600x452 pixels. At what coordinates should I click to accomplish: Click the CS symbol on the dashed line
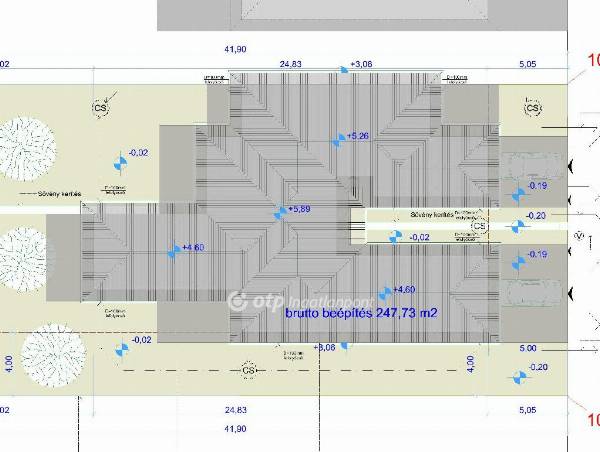click(x=249, y=370)
